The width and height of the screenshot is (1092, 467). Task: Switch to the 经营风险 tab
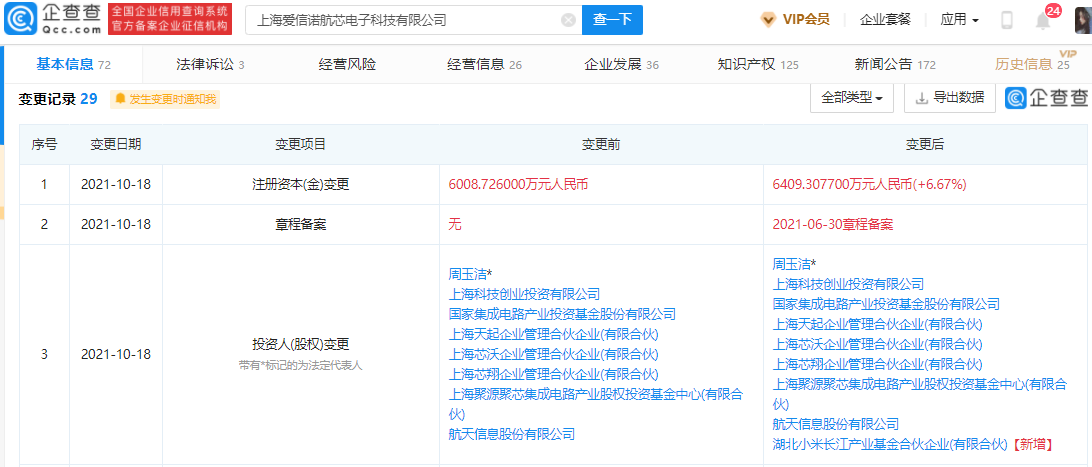pyautogui.click(x=348, y=65)
